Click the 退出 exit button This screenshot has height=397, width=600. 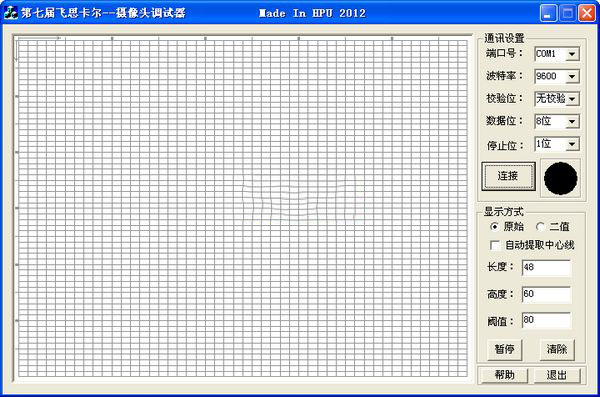coord(557,375)
